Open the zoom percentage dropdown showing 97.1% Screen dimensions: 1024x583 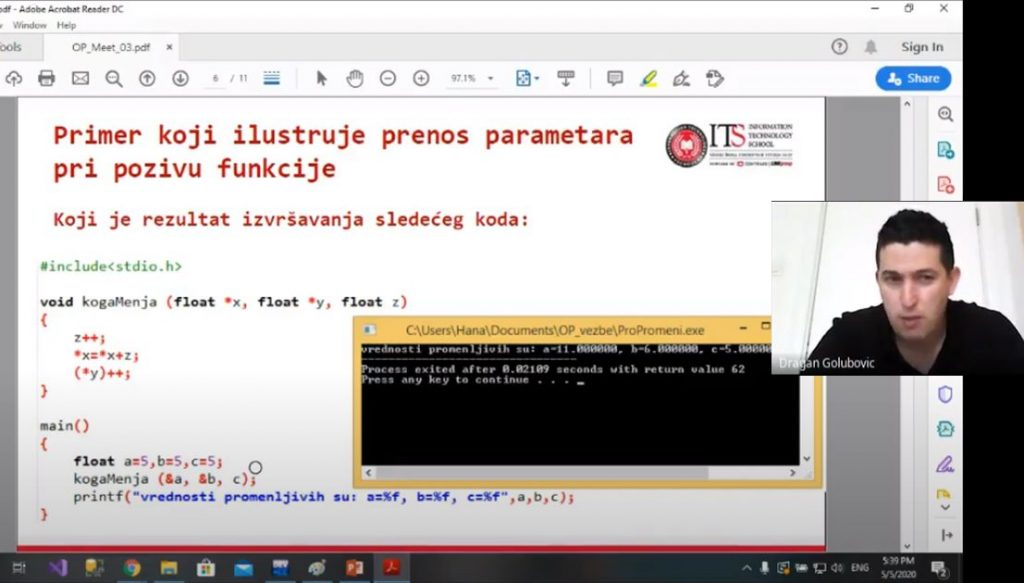point(473,78)
